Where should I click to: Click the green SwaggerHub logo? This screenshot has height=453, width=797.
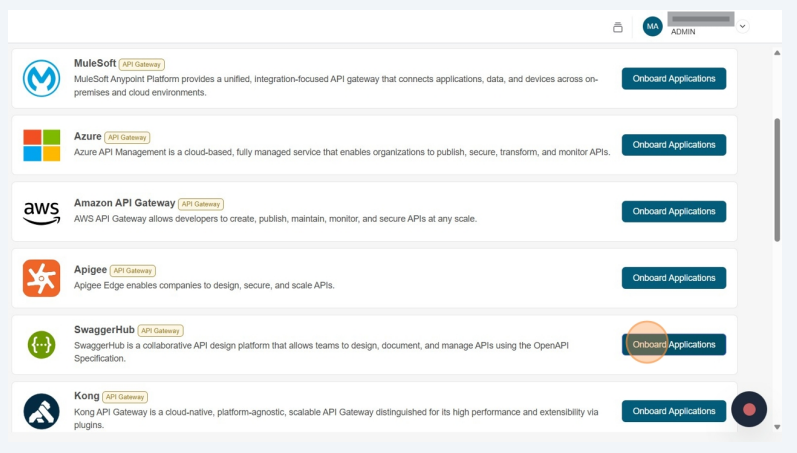42,345
